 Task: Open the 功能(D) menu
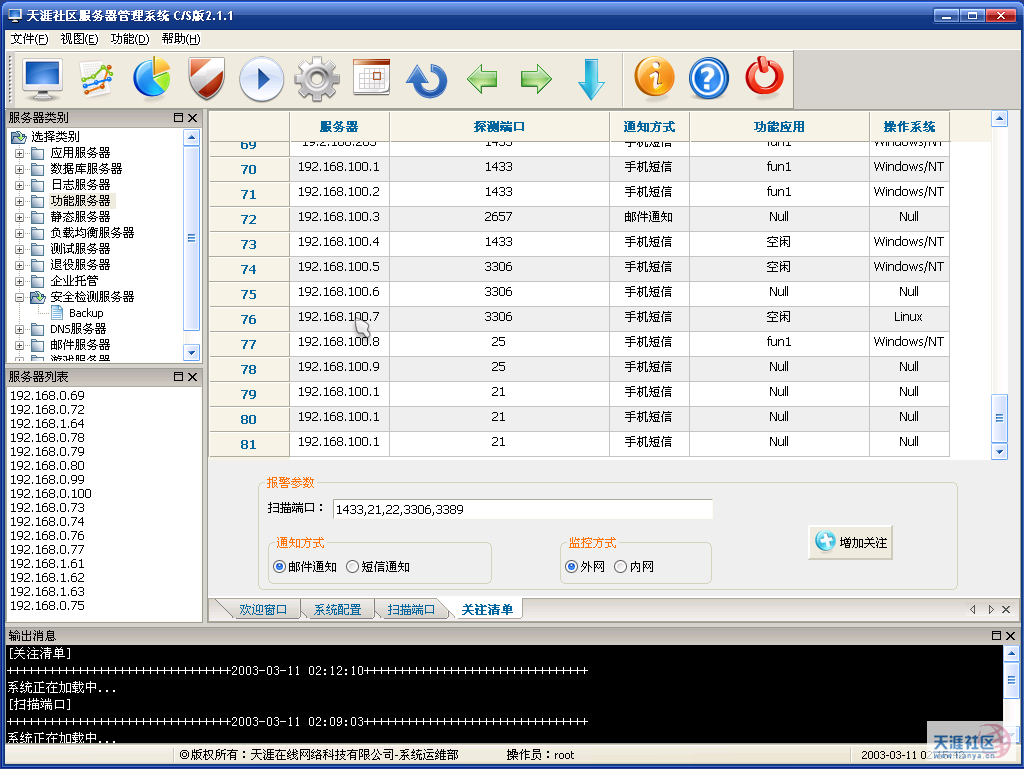click(129, 39)
